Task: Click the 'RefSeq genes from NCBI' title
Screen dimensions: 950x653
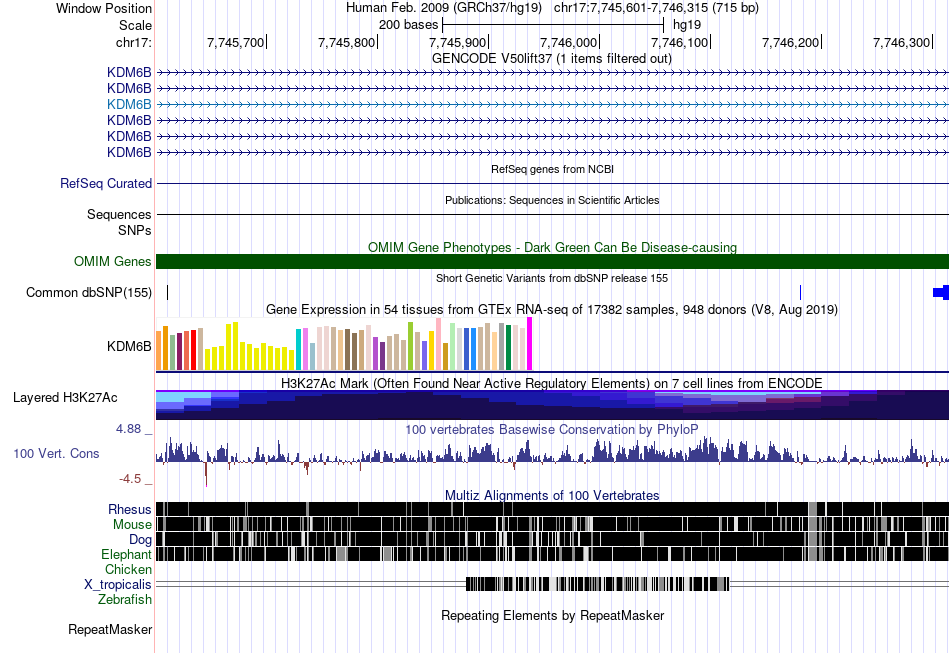Action: tap(553, 169)
